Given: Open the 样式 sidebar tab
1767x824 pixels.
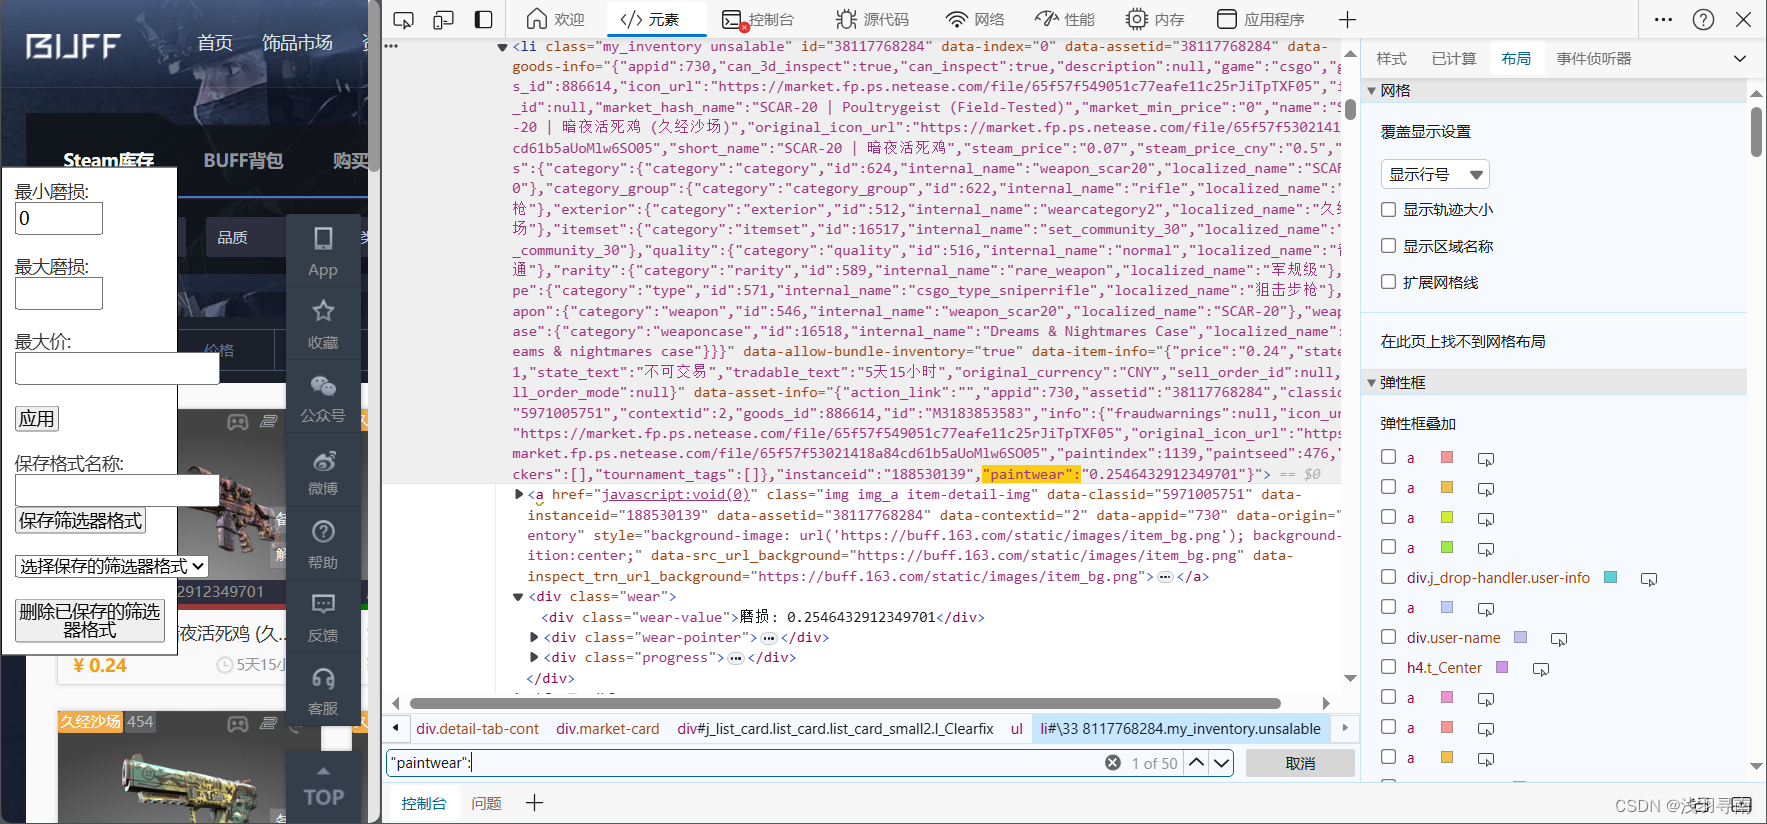Looking at the screenshot, I should pos(1391,59).
